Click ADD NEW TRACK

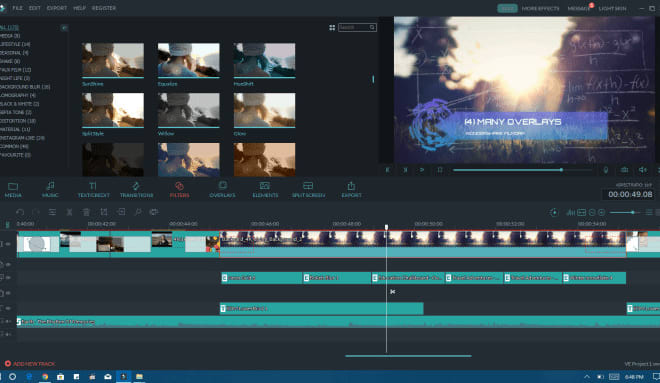(30, 364)
